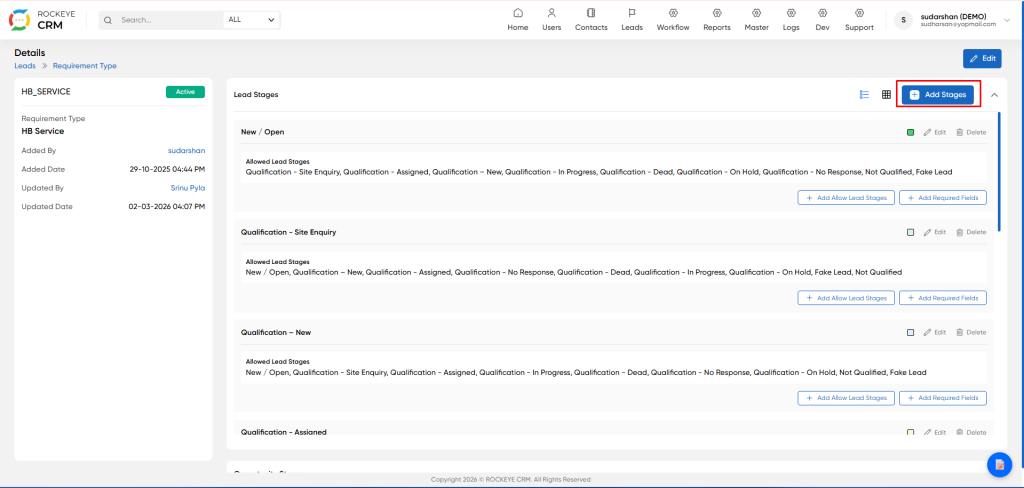
Task: Click the blue Edit button
Action: (x=982, y=58)
